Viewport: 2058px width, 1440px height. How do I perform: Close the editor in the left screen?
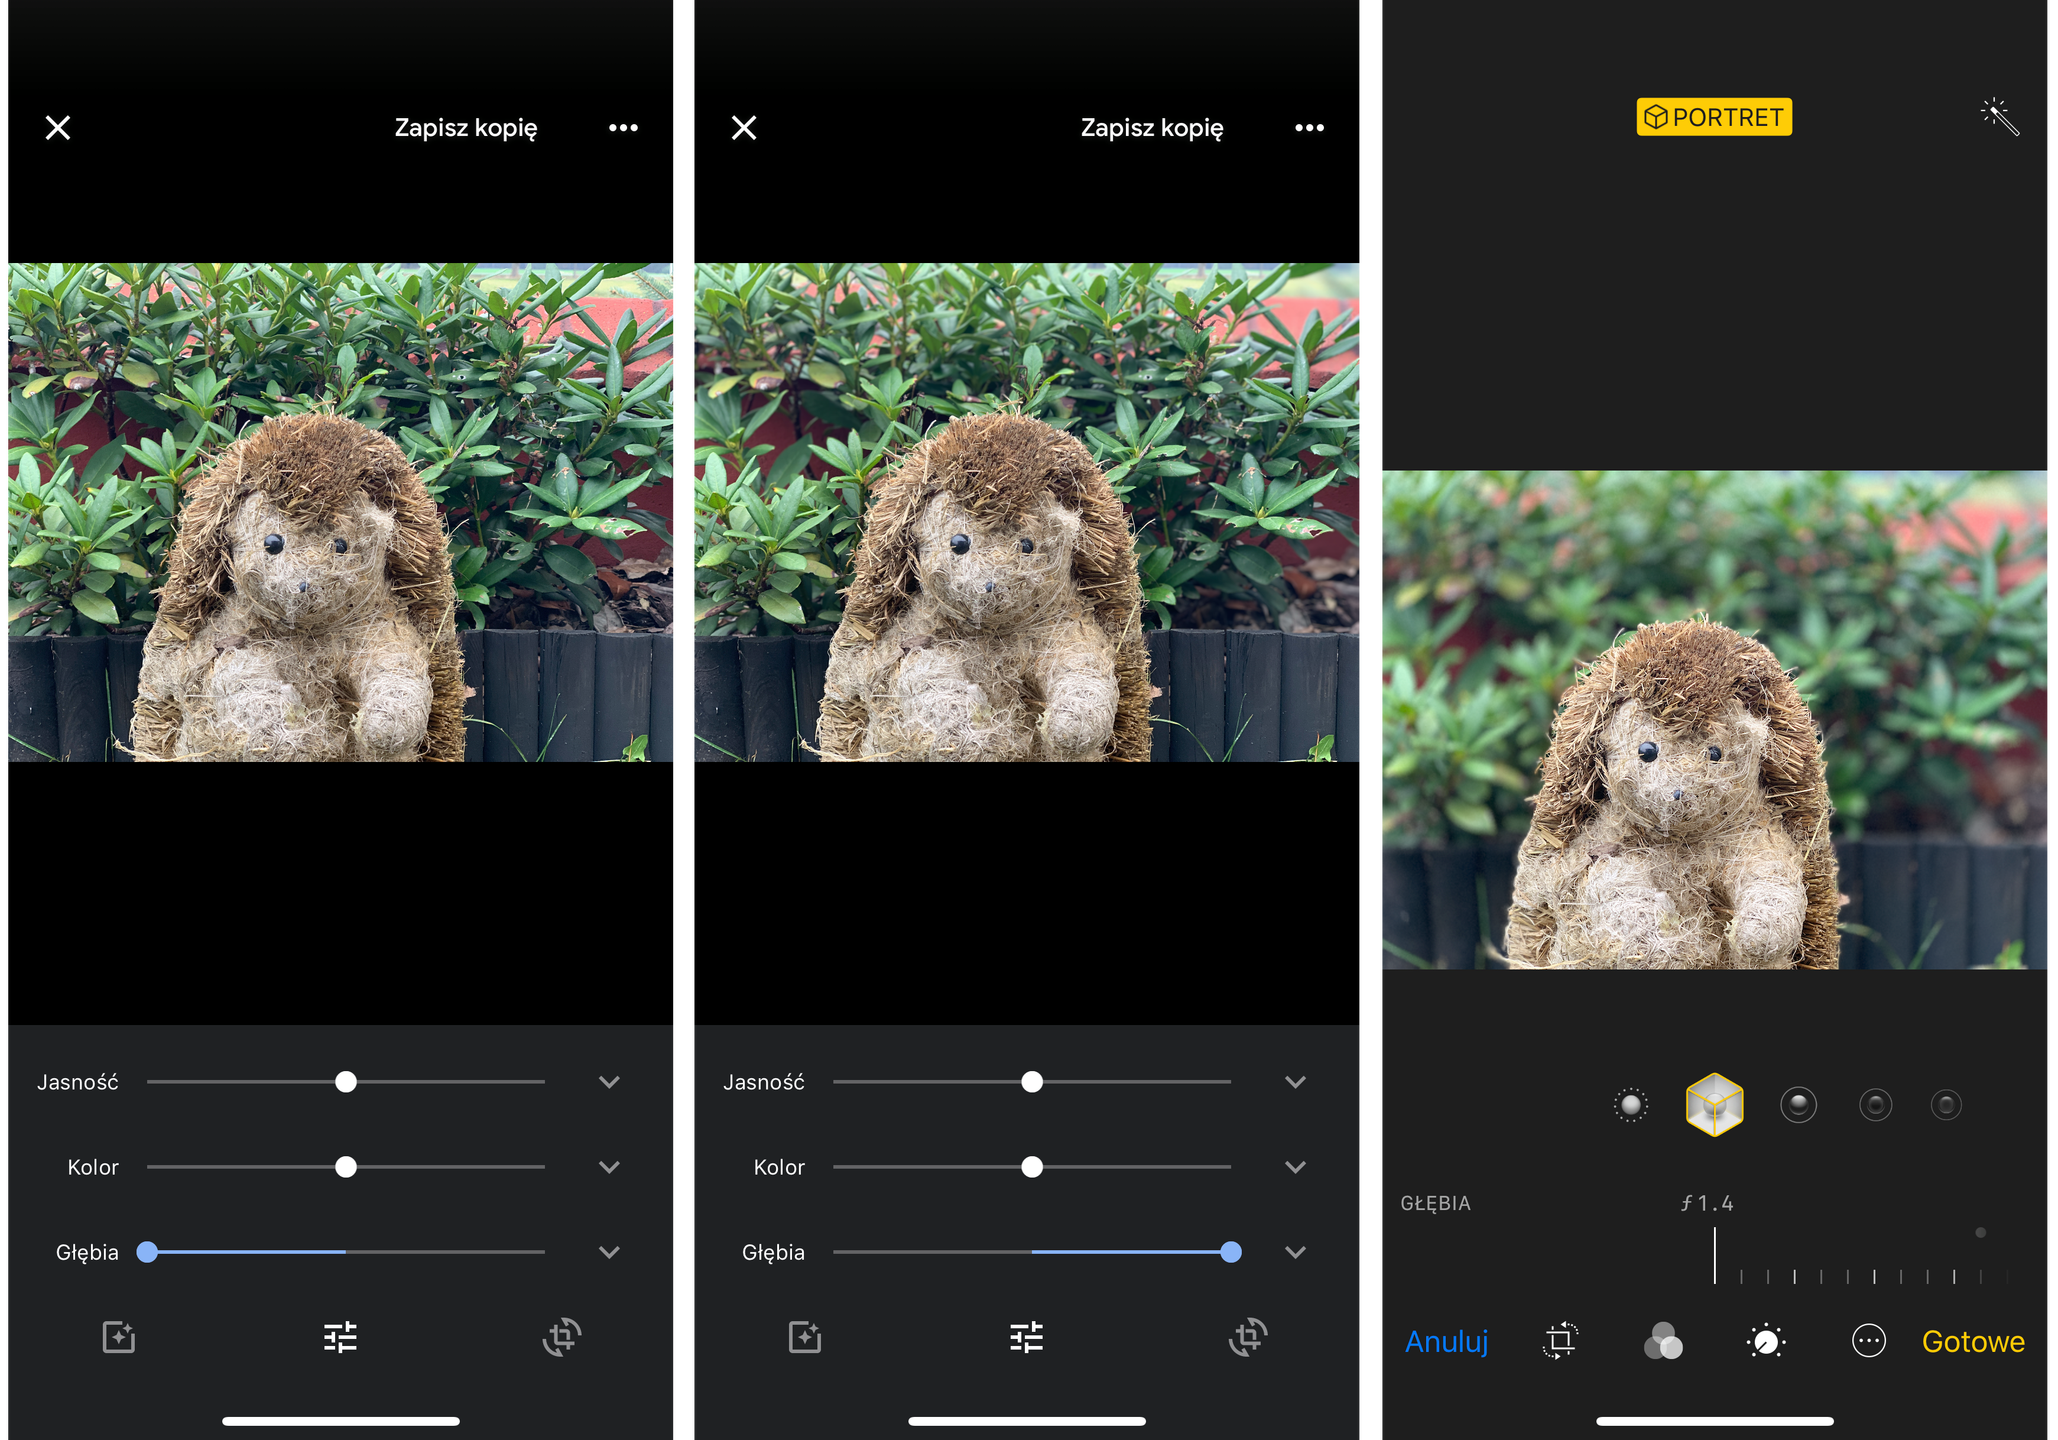(x=58, y=128)
